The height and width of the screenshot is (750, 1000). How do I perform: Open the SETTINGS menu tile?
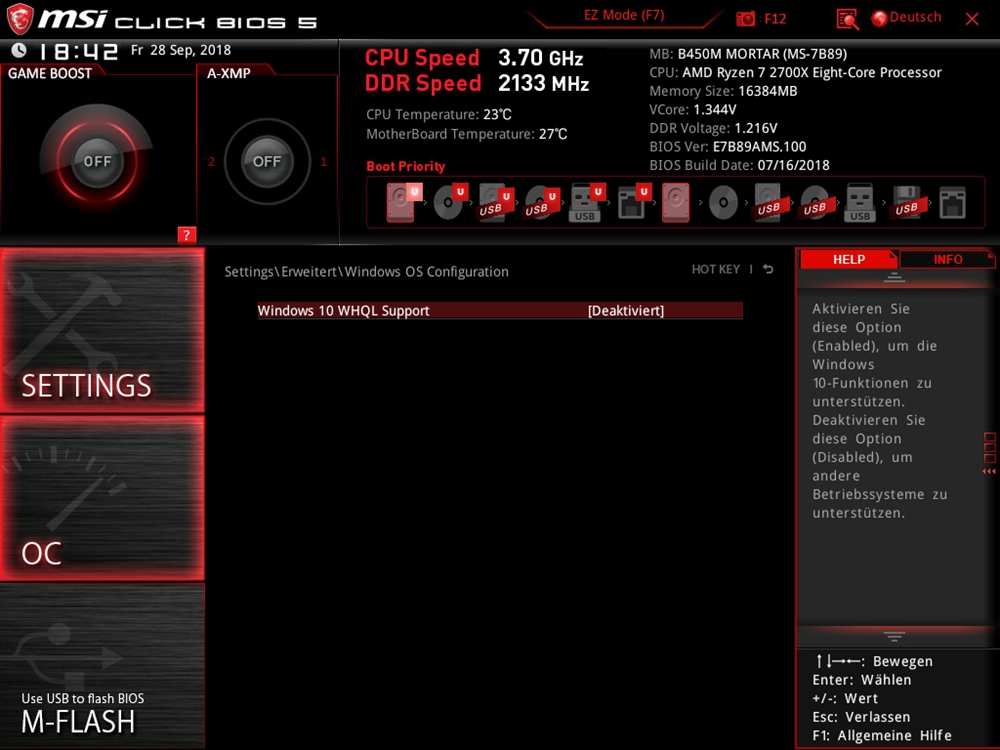click(x=102, y=330)
